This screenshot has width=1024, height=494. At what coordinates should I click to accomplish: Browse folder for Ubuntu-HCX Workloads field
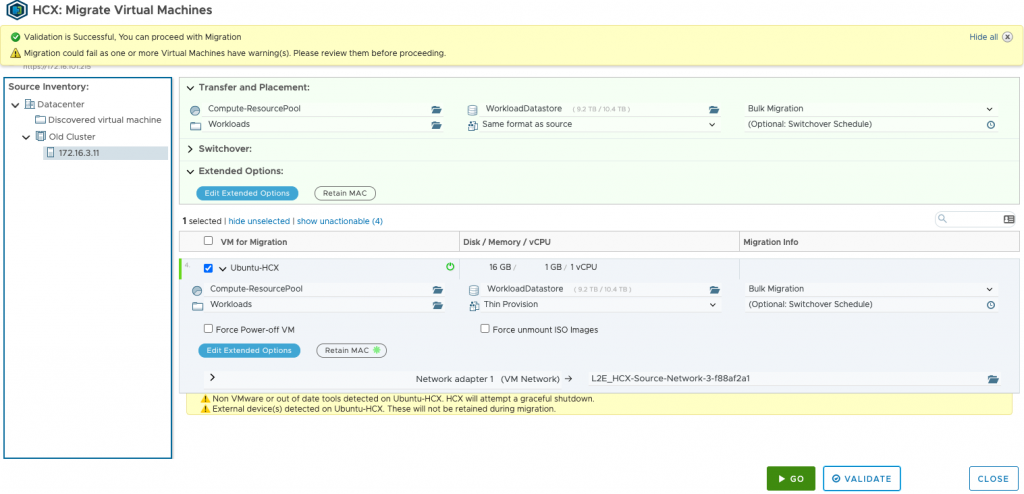(x=438, y=305)
